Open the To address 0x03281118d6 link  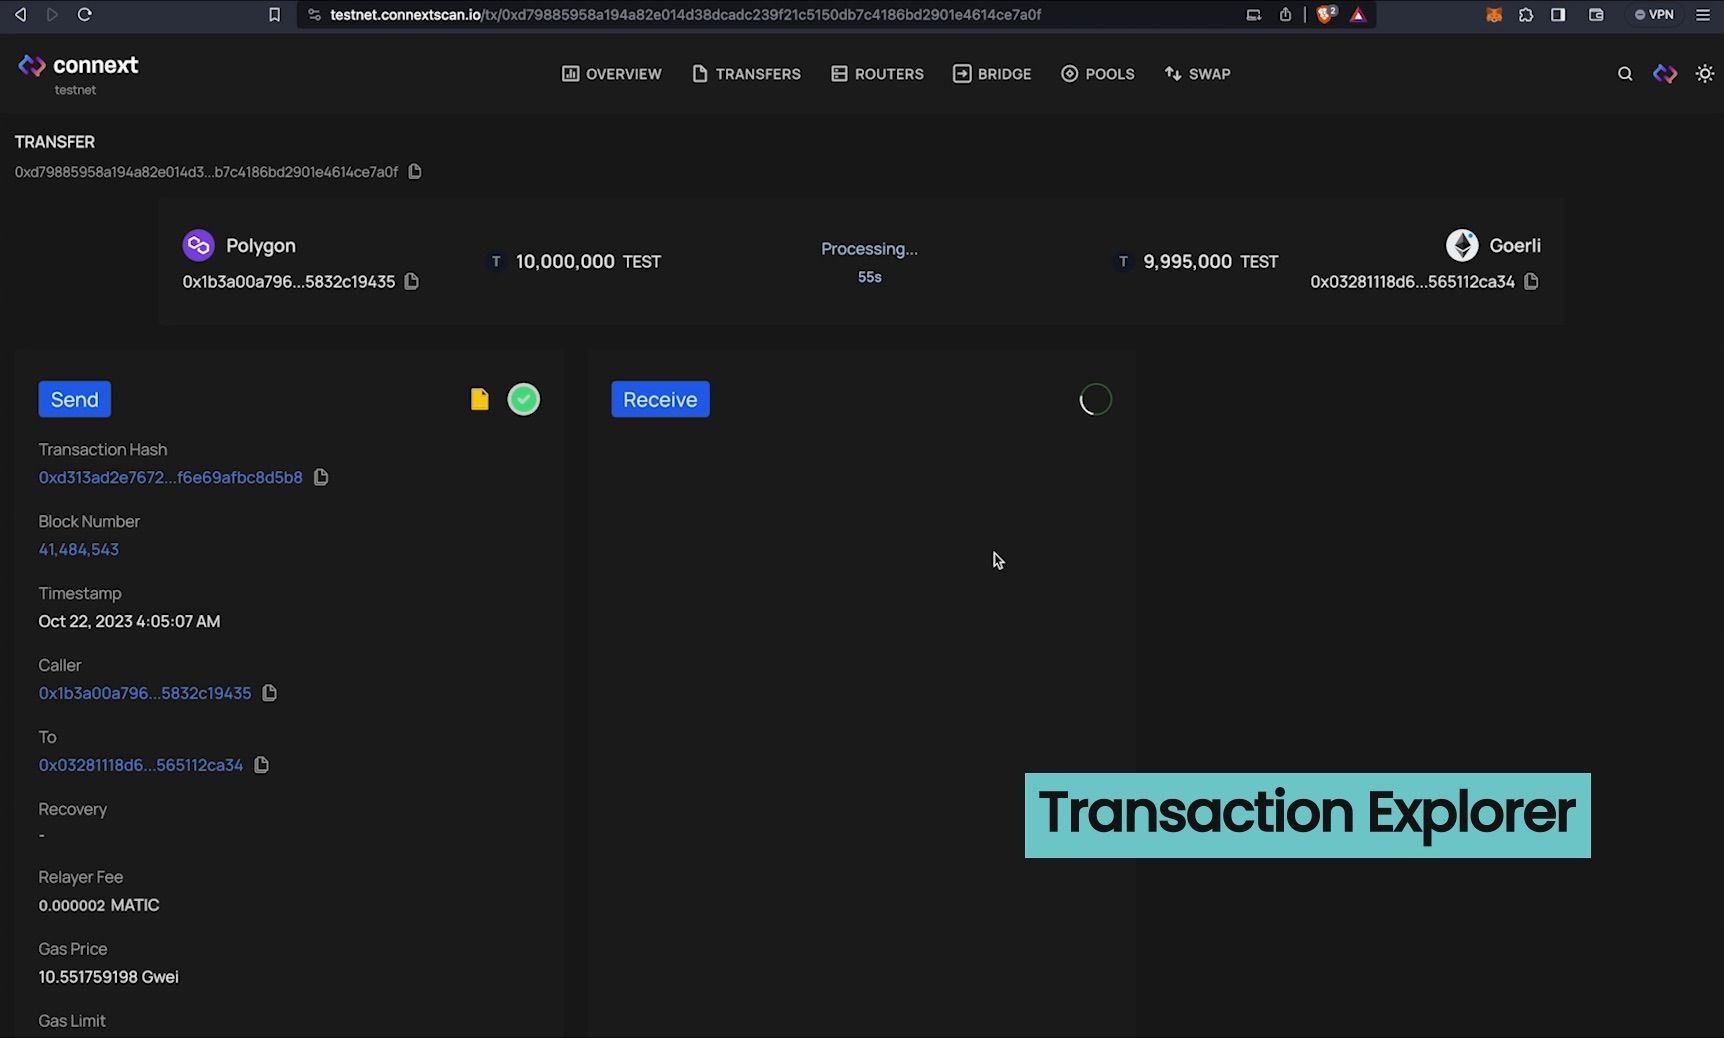point(140,765)
